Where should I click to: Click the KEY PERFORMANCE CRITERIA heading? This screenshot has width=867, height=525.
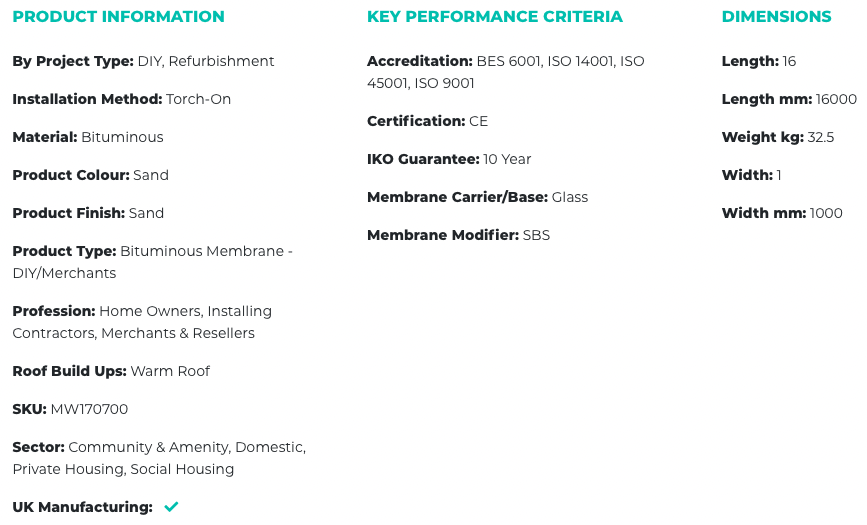pos(495,17)
